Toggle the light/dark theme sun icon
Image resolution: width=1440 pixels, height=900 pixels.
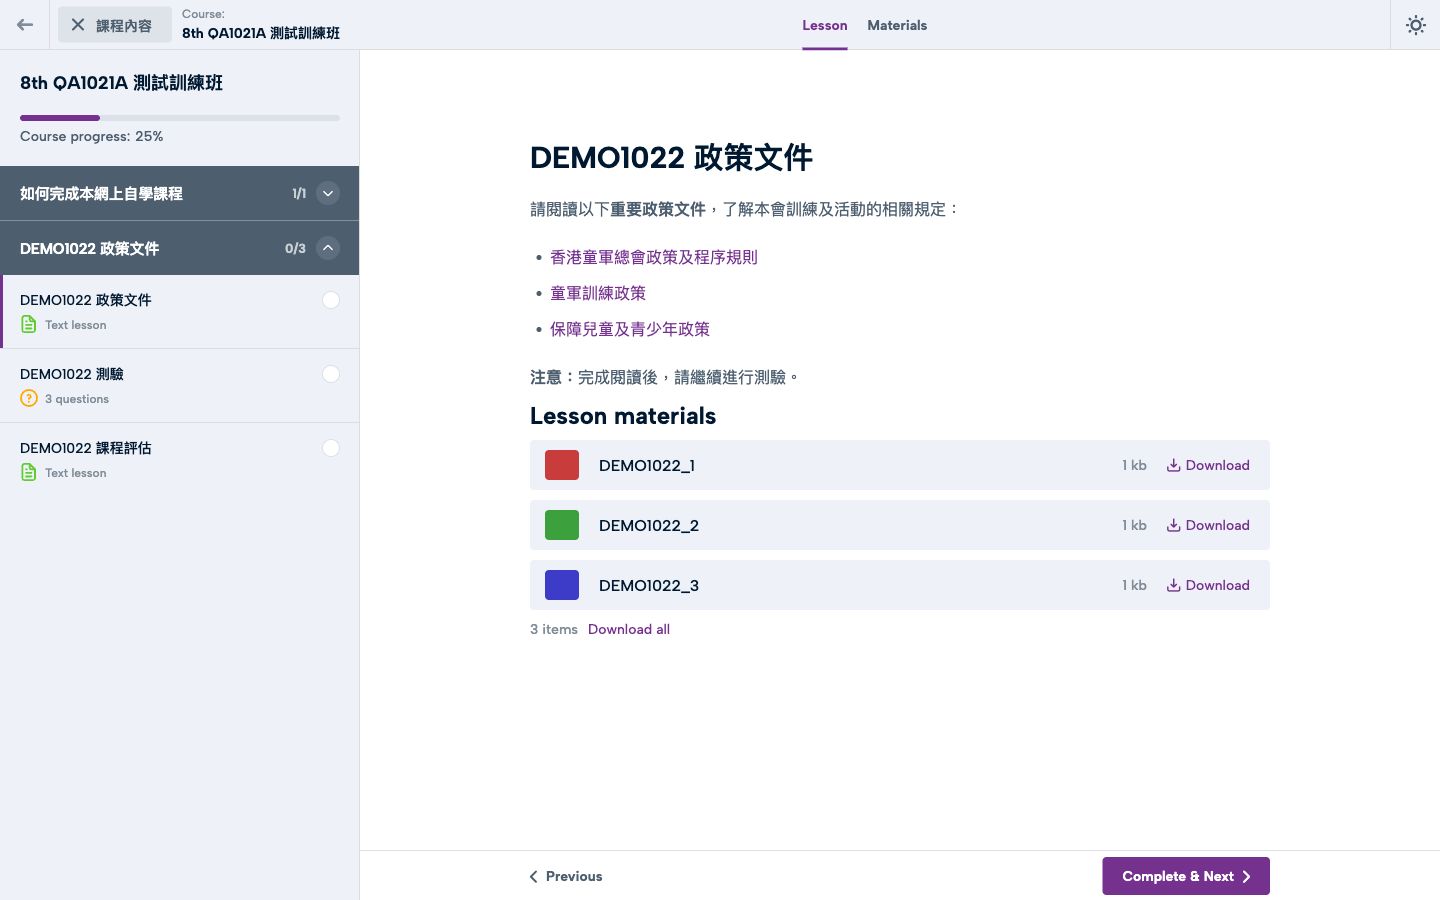(x=1415, y=25)
